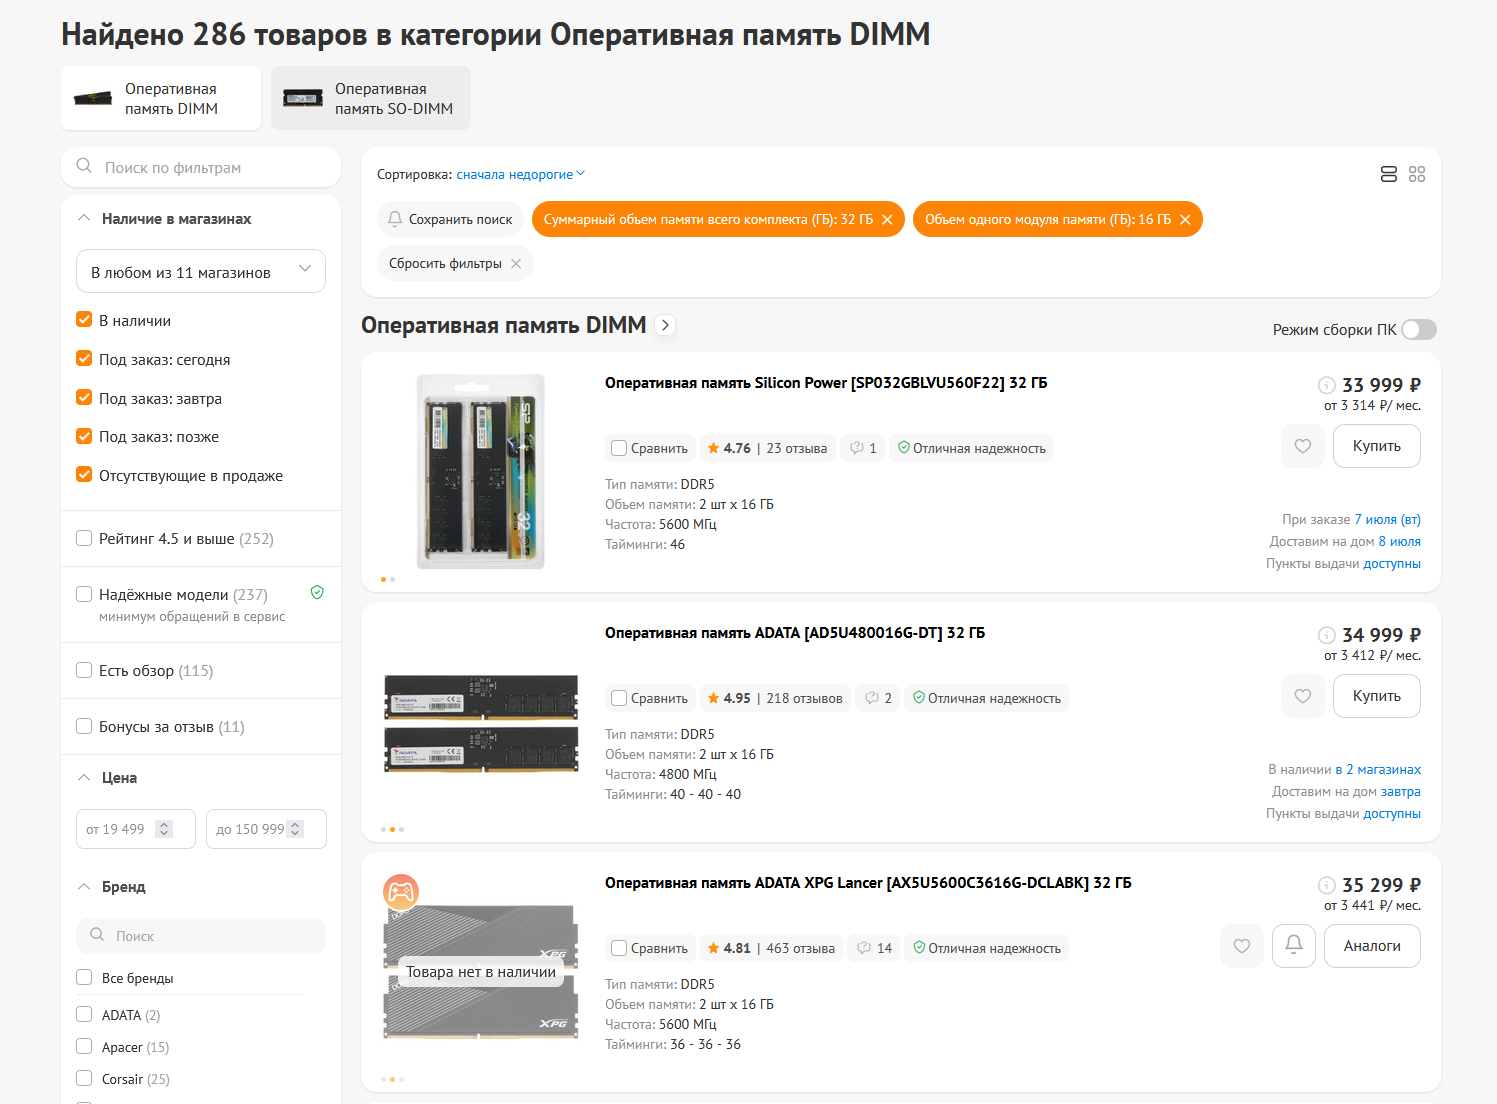
Task: Click Сбросить фильтры button
Action: click(x=455, y=263)
